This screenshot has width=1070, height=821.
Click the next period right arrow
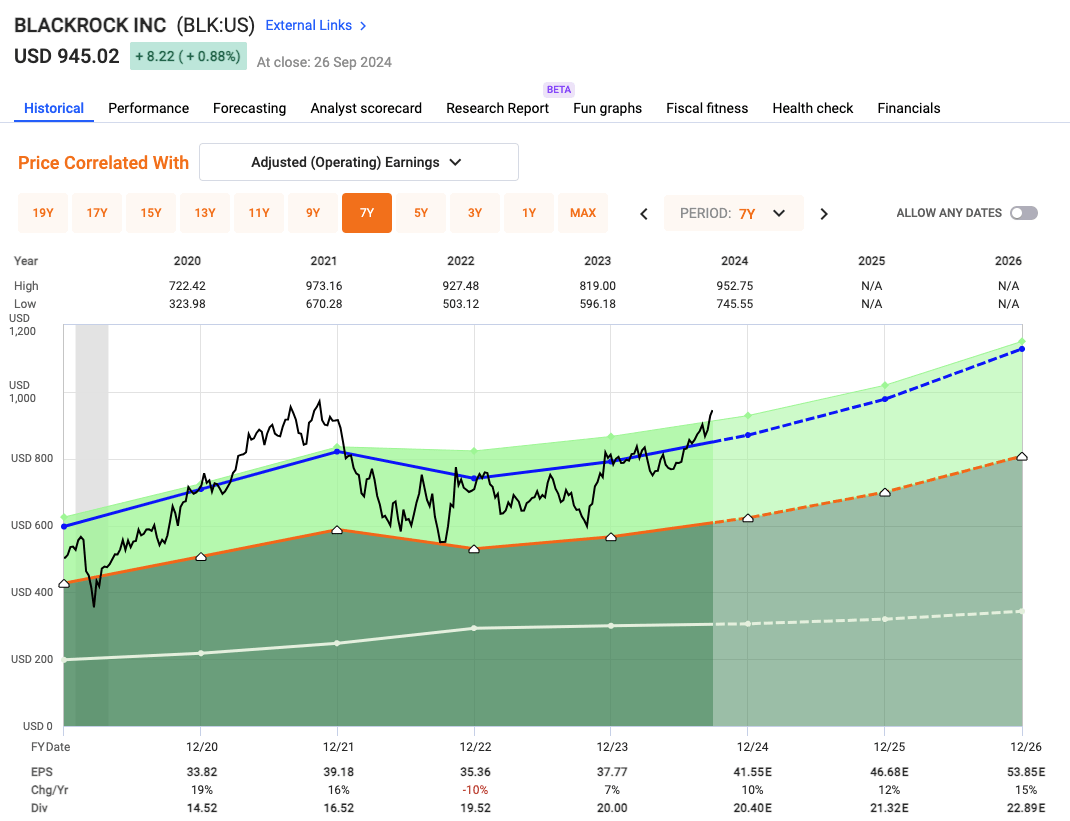824,213
